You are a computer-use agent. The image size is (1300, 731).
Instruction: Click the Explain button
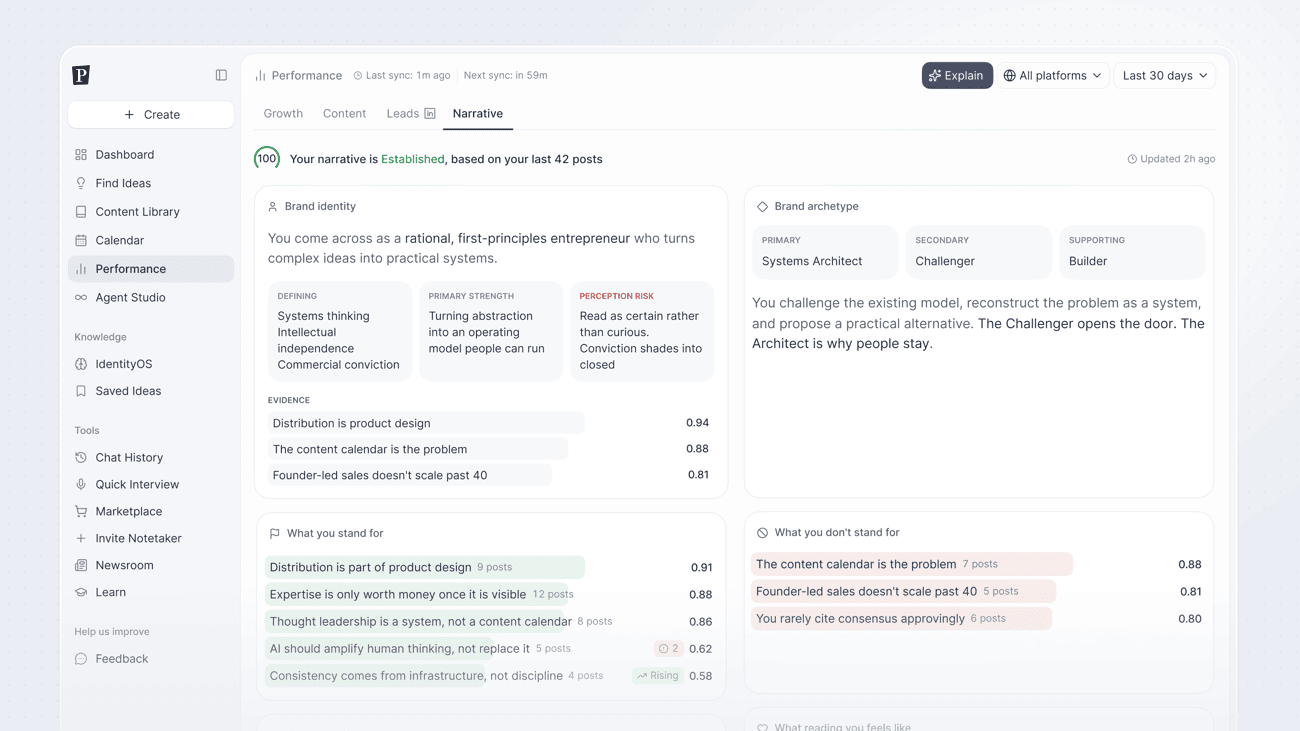point(957,76)
